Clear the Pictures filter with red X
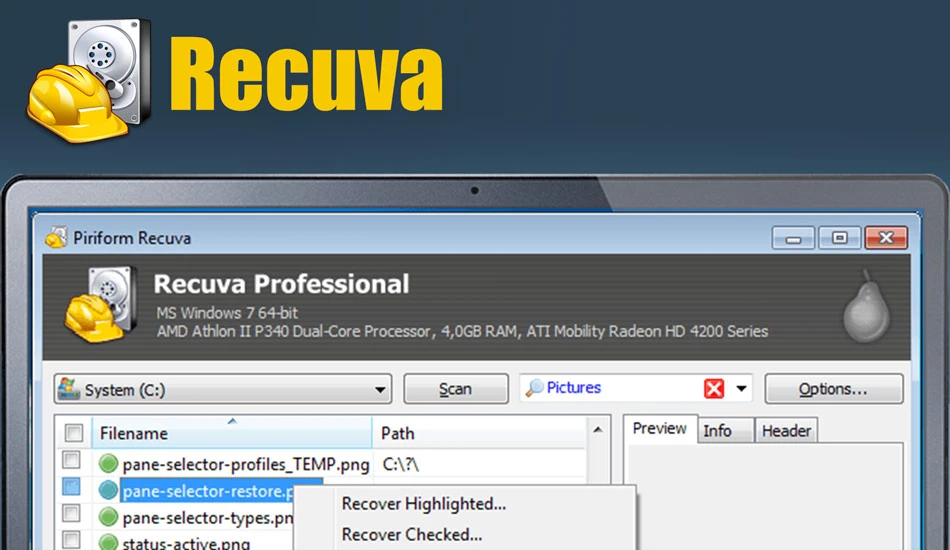Image resolution: width=950 pixels, height=550 pixels. pyautogui.click(x=714, y=388)
